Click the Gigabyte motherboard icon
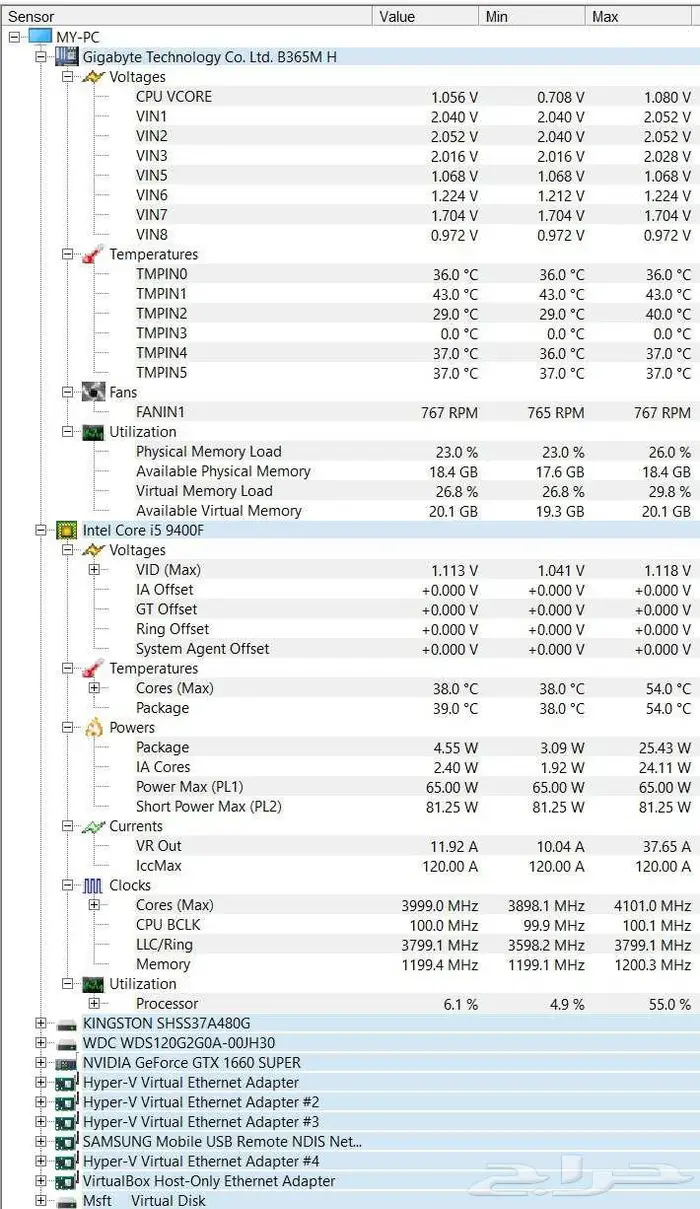This screenshot has width=700, height=1209. pos(67,57)
